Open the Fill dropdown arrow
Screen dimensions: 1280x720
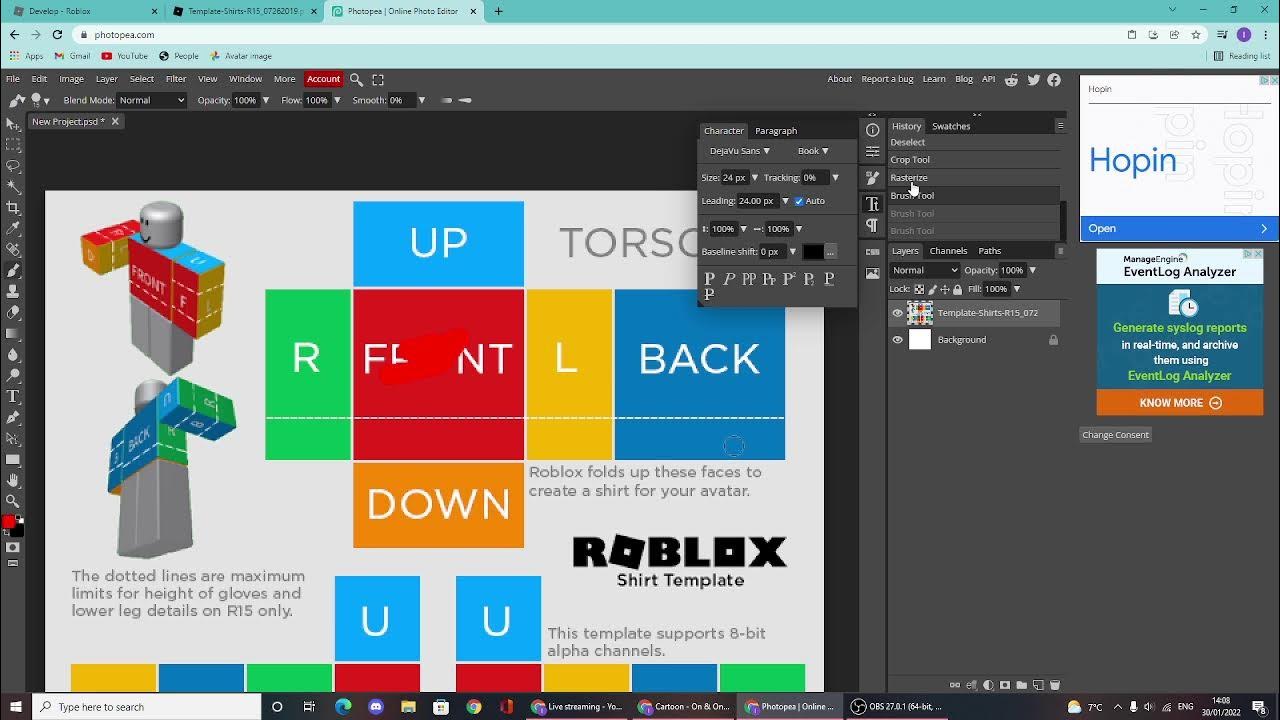click(x=1016, y=289)
